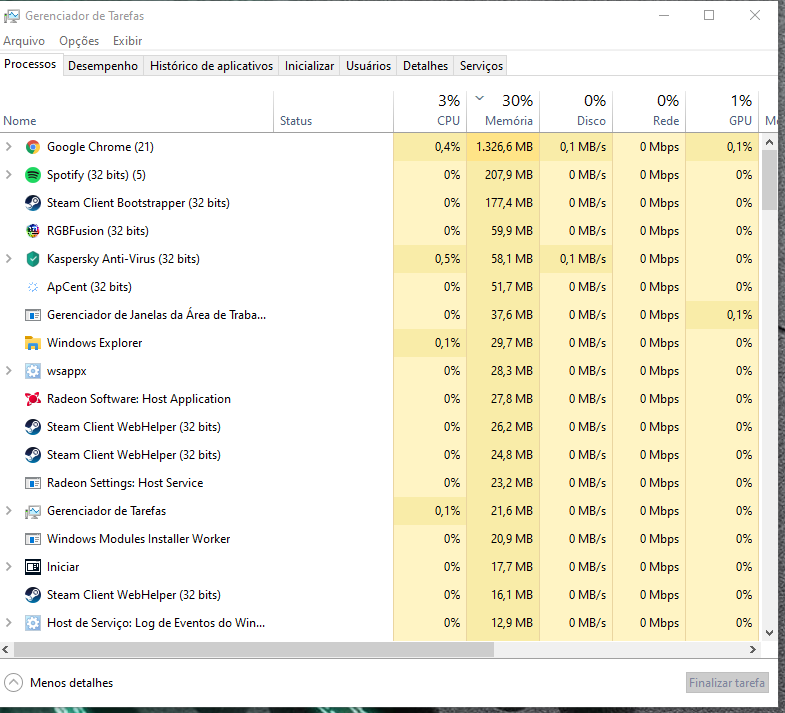Select Radeon Settings: Host Service name

[125, 483]
